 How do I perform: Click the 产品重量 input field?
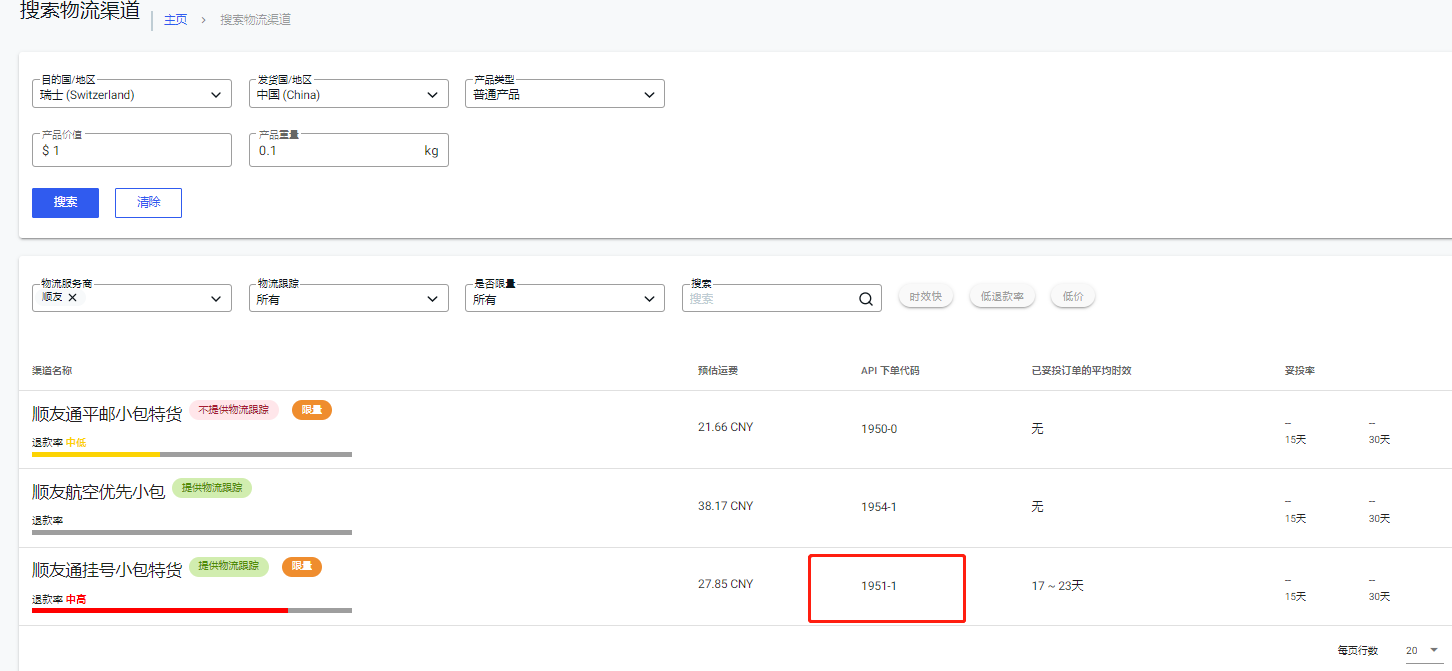pos(349,150)
